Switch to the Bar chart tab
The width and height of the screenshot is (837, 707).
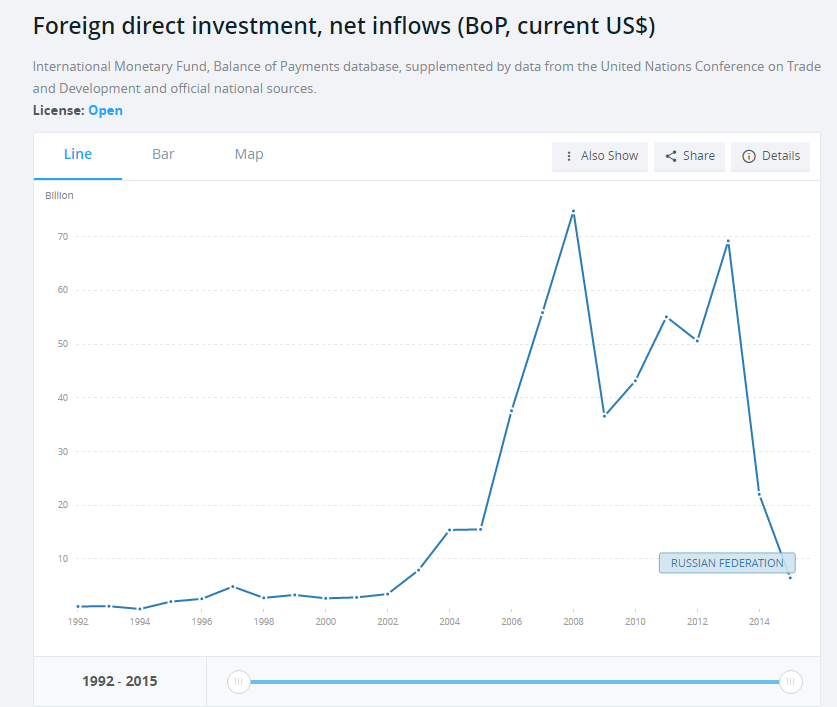(163, 154)
